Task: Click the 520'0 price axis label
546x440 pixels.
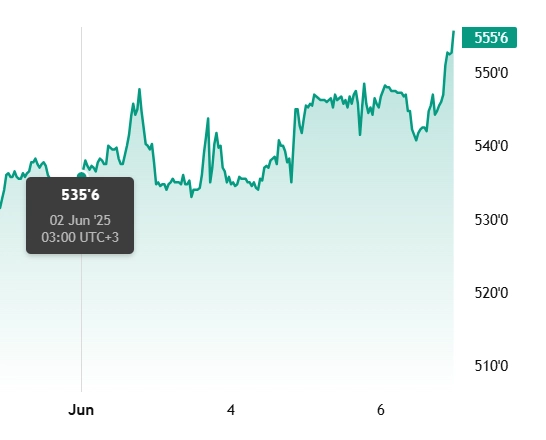Action: (491, 293)
